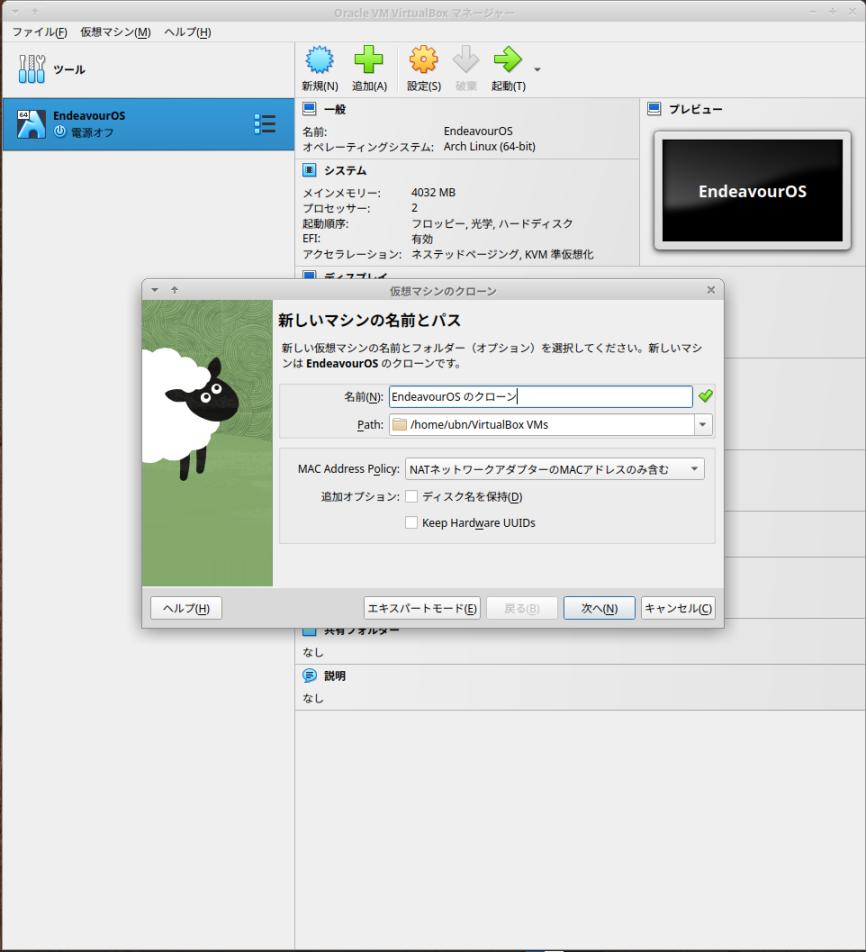Click clone dialog title bar menu arrow

pyautogui.click(x=155, y=290)
